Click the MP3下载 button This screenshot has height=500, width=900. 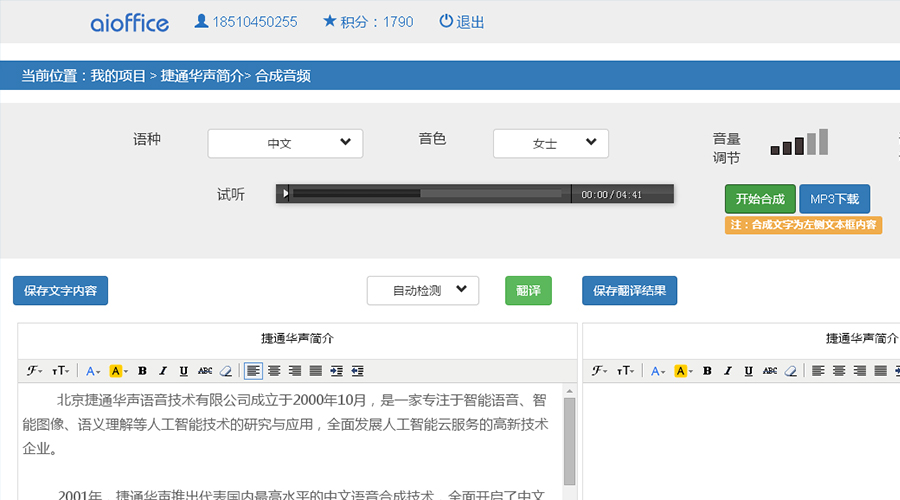click(834, 198)
